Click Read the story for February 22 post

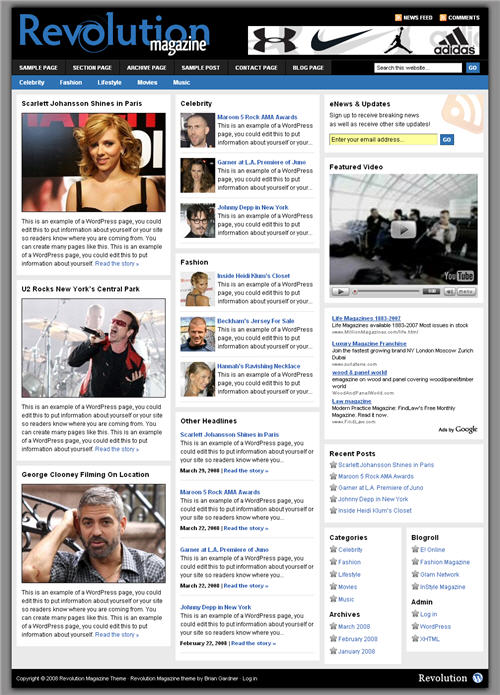[253, 643]
